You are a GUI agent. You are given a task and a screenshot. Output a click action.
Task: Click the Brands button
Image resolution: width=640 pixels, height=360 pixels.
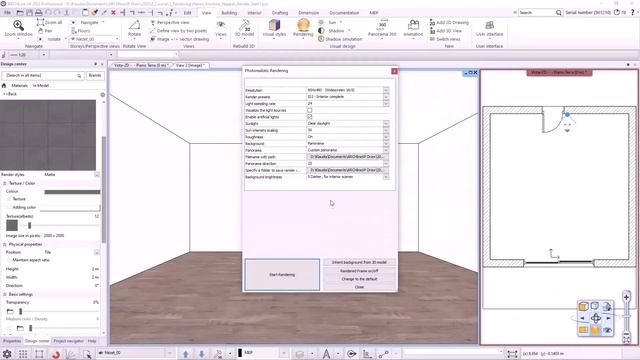click(95, 76)
